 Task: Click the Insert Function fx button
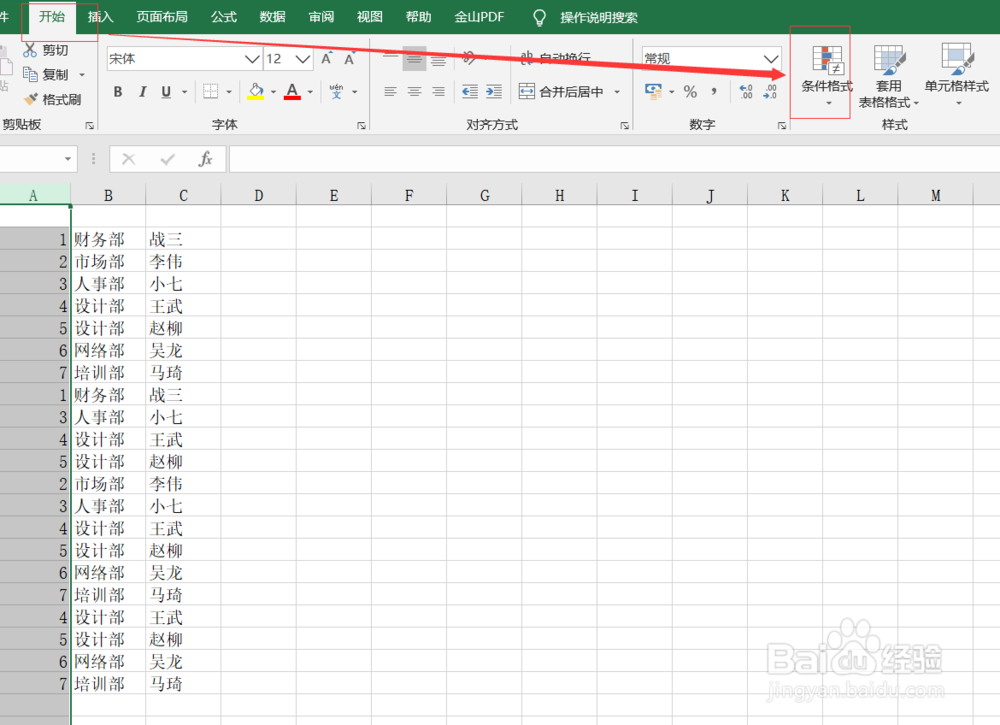205,159
